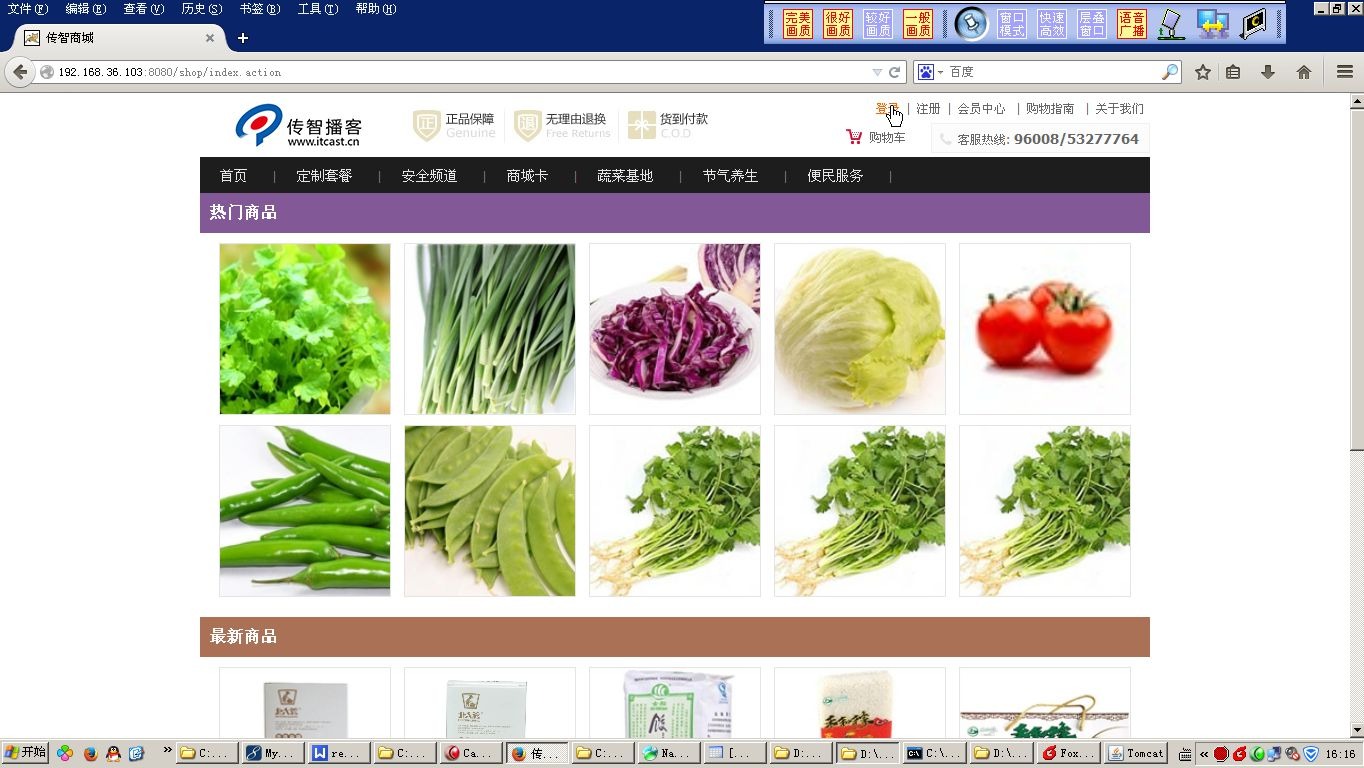Open the tomato product thumbnail
This screenshot has height=768, width=1364.
point(1044,329)
